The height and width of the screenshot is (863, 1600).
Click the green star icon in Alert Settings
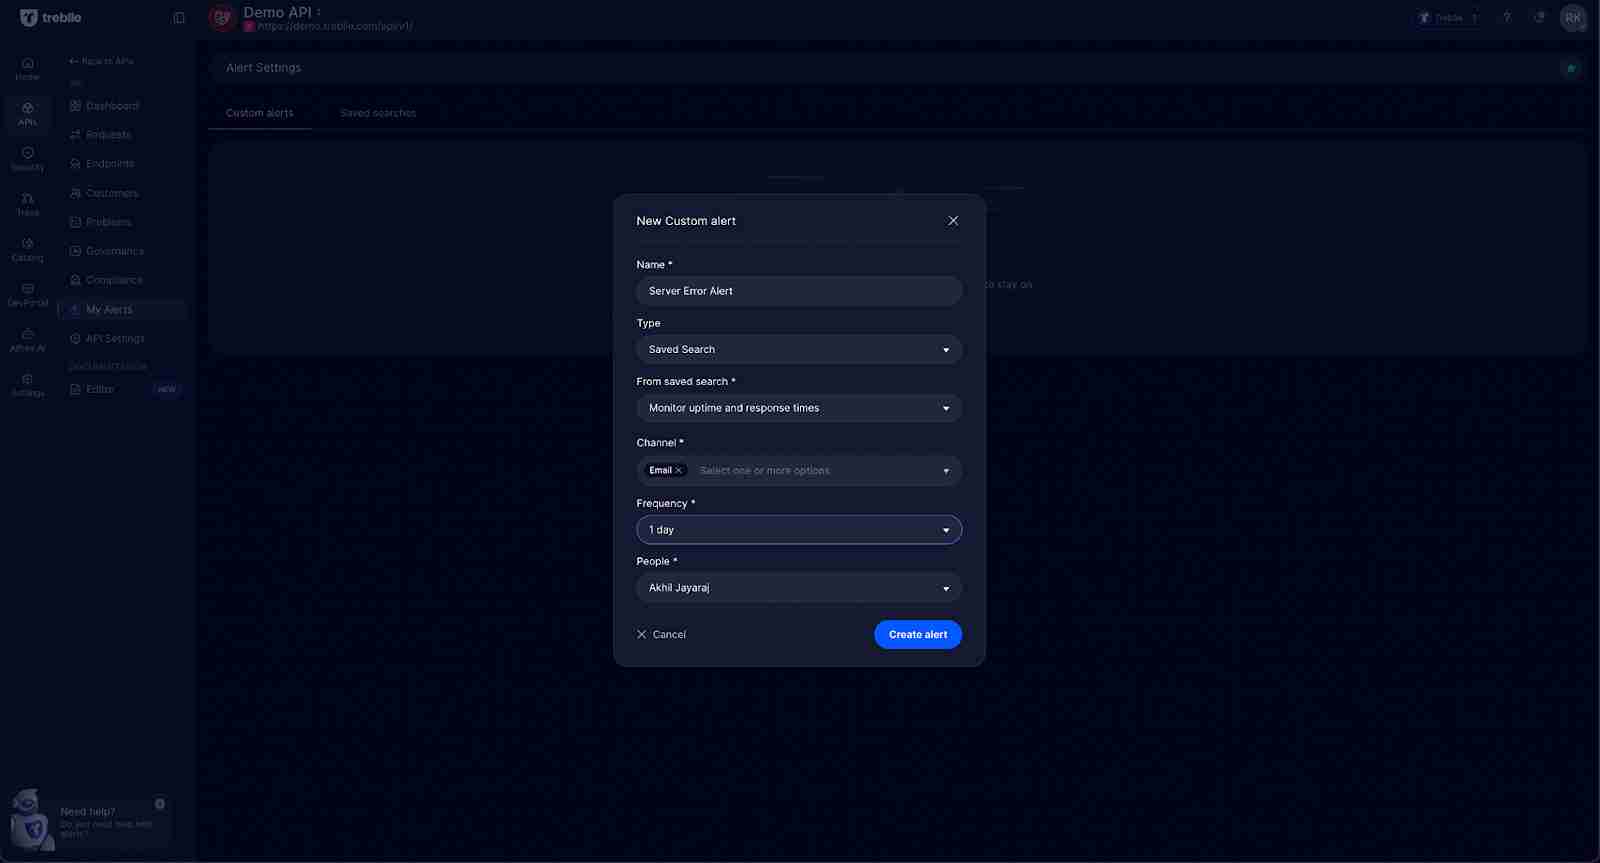pos(1571,68)
